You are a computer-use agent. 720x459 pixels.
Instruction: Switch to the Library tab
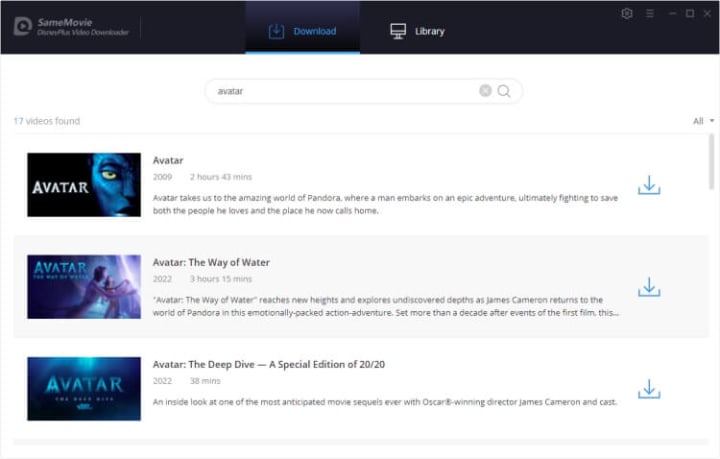[x=417, y=31]
